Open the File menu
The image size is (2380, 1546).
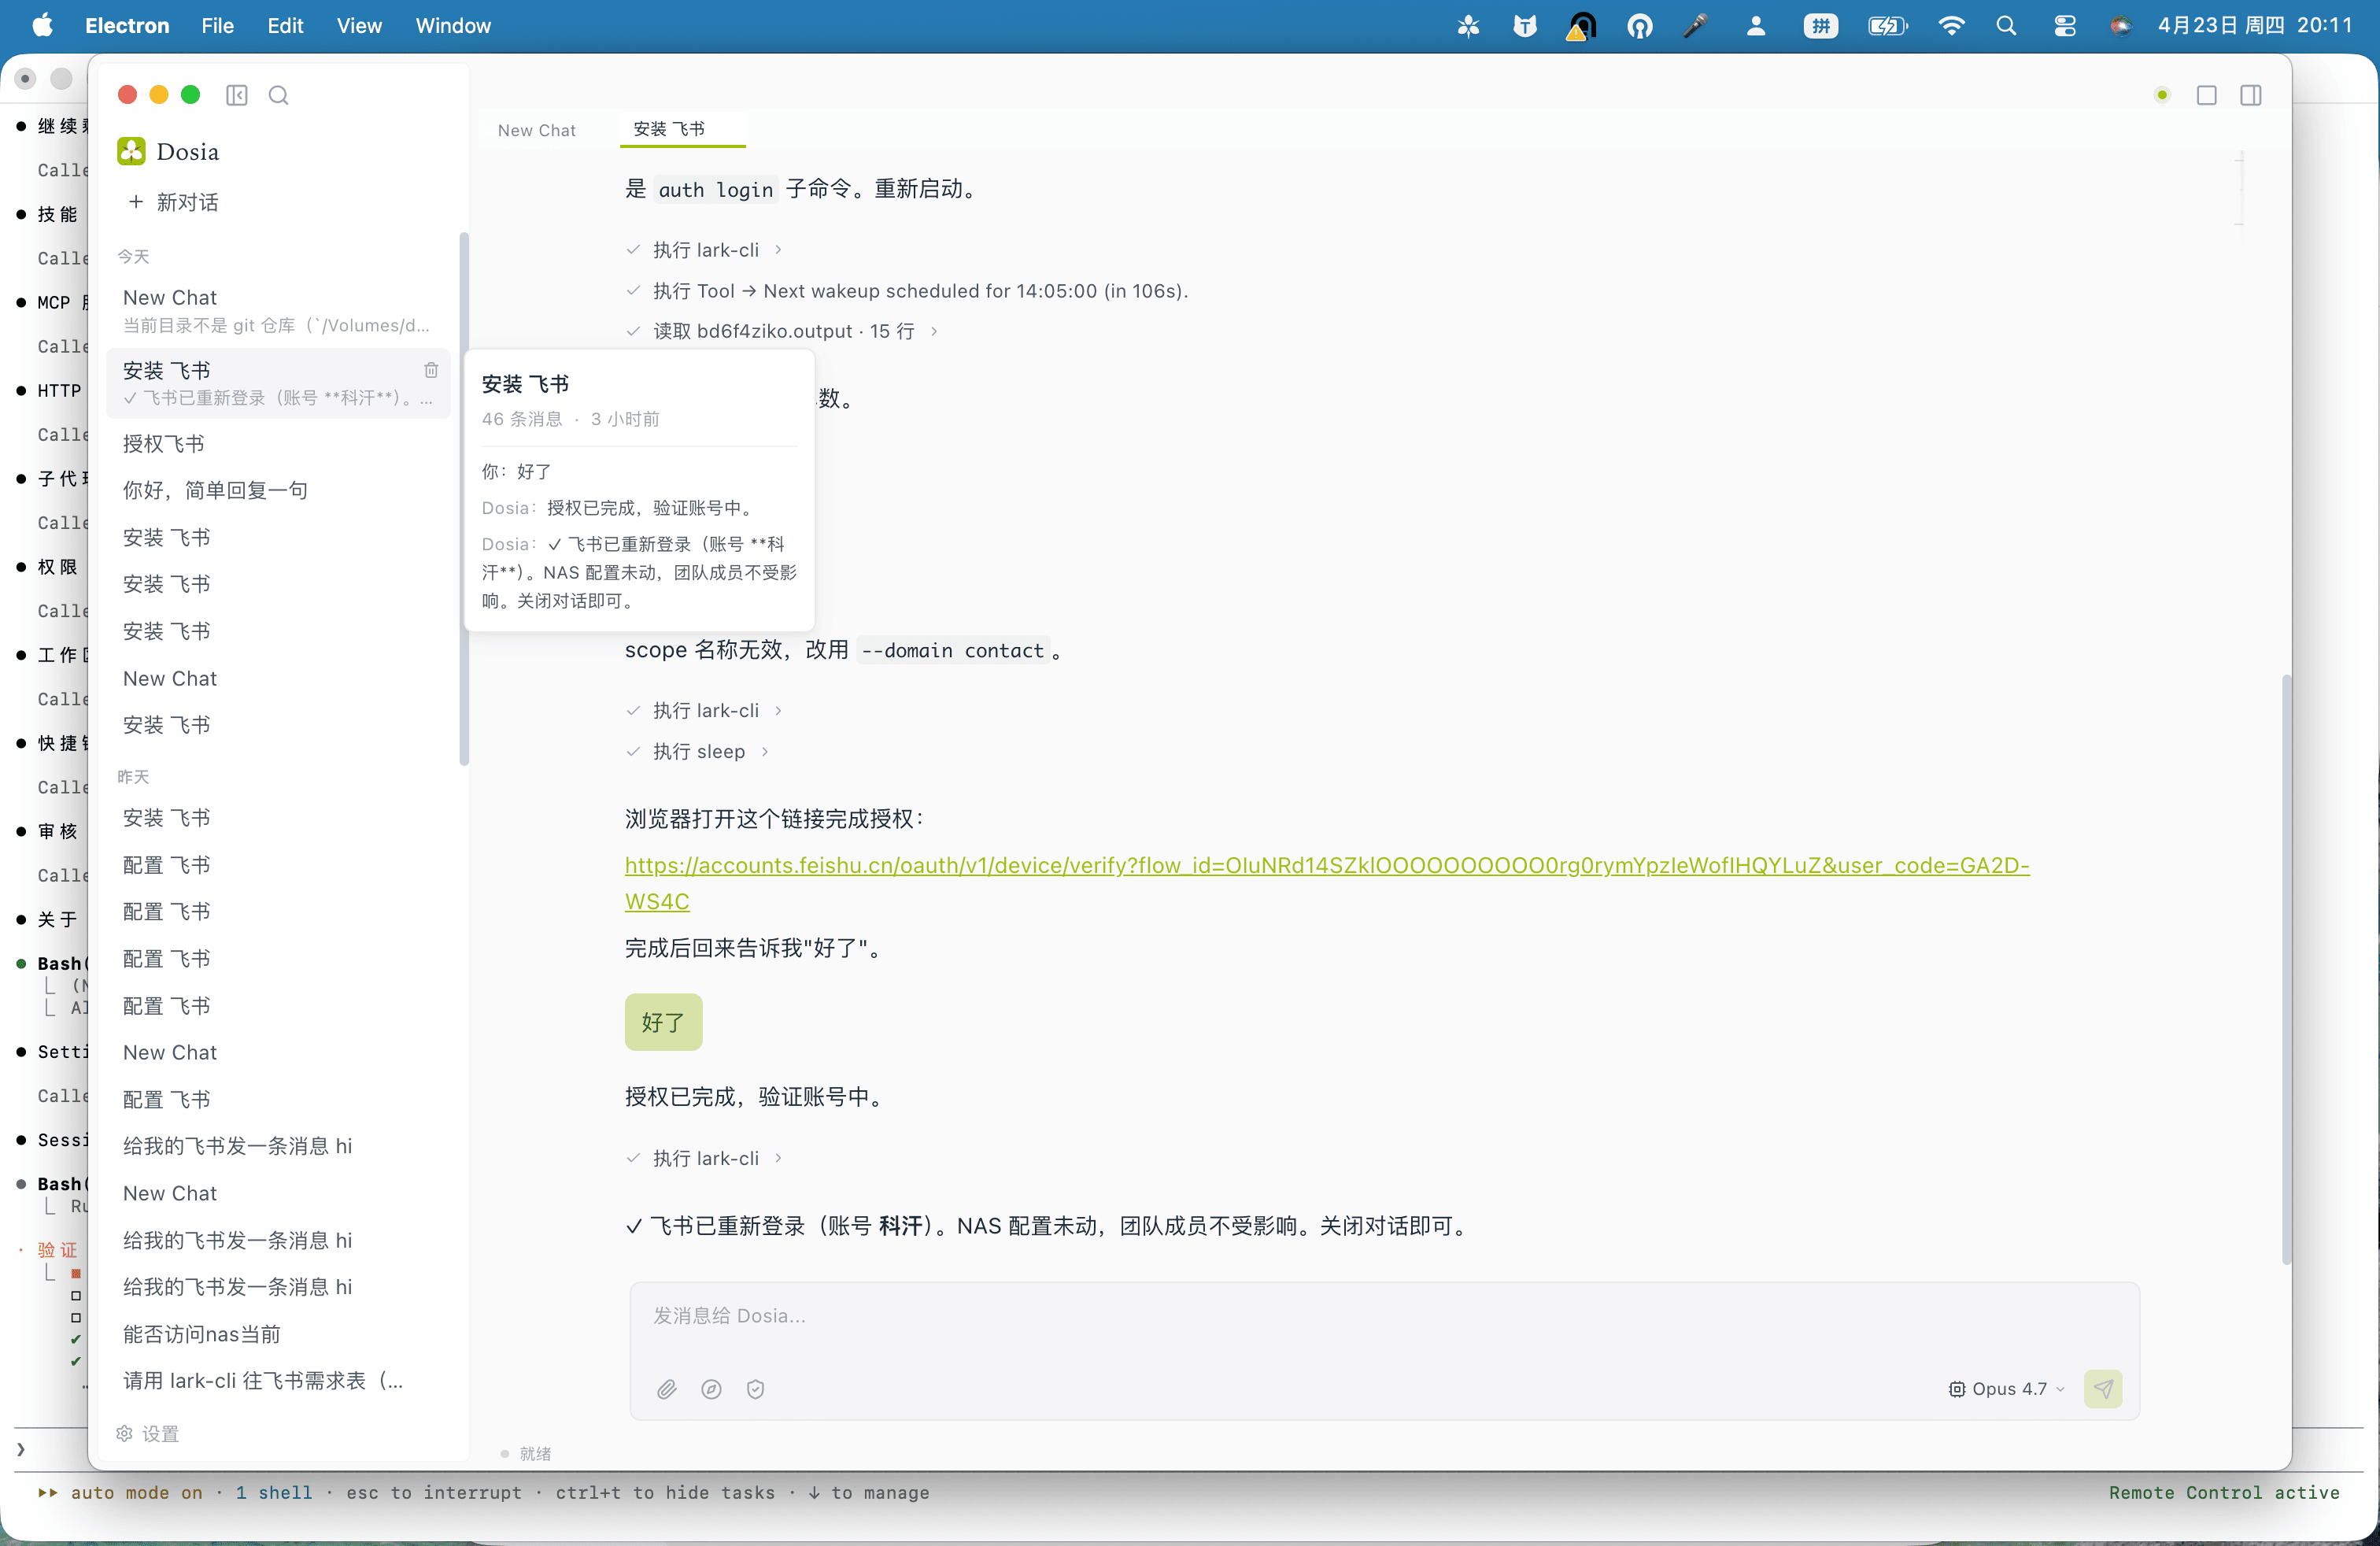[217, 25]
